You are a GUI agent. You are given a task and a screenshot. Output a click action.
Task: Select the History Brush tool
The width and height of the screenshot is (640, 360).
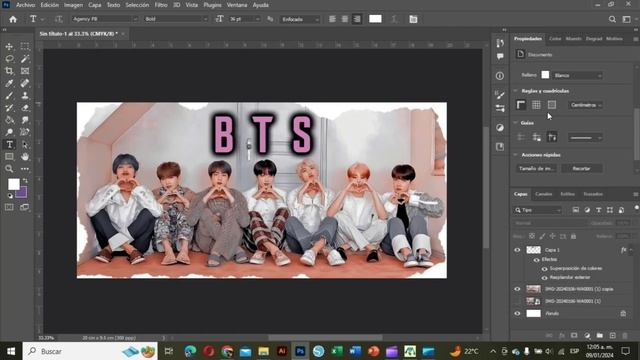coord(9,108)
